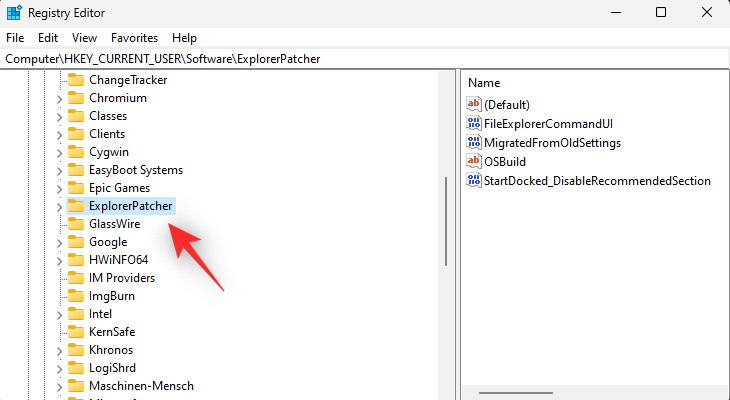Expand the Cygwin key
The width and height of the screenshot is (730, 400).
(59, 153)
